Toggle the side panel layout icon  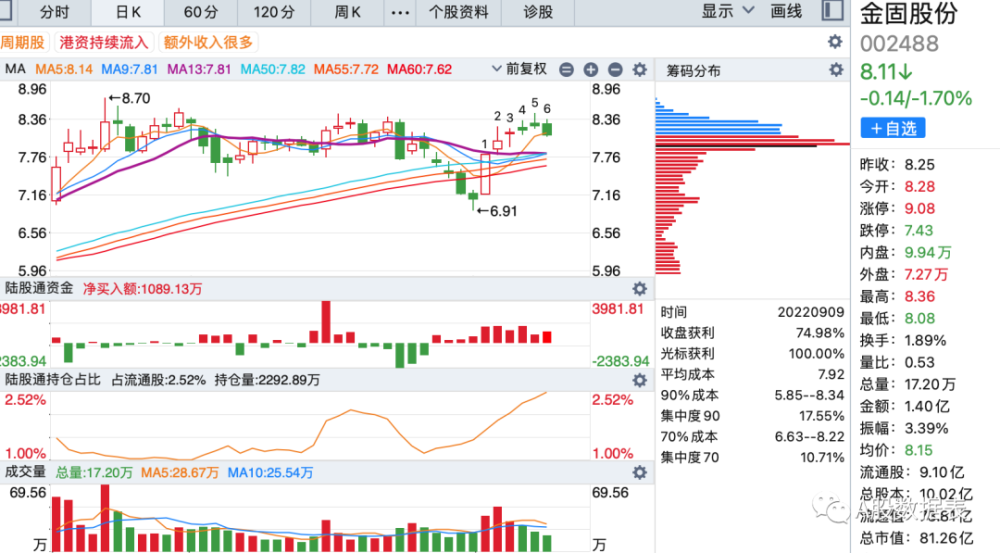click(x=832, y=10)
